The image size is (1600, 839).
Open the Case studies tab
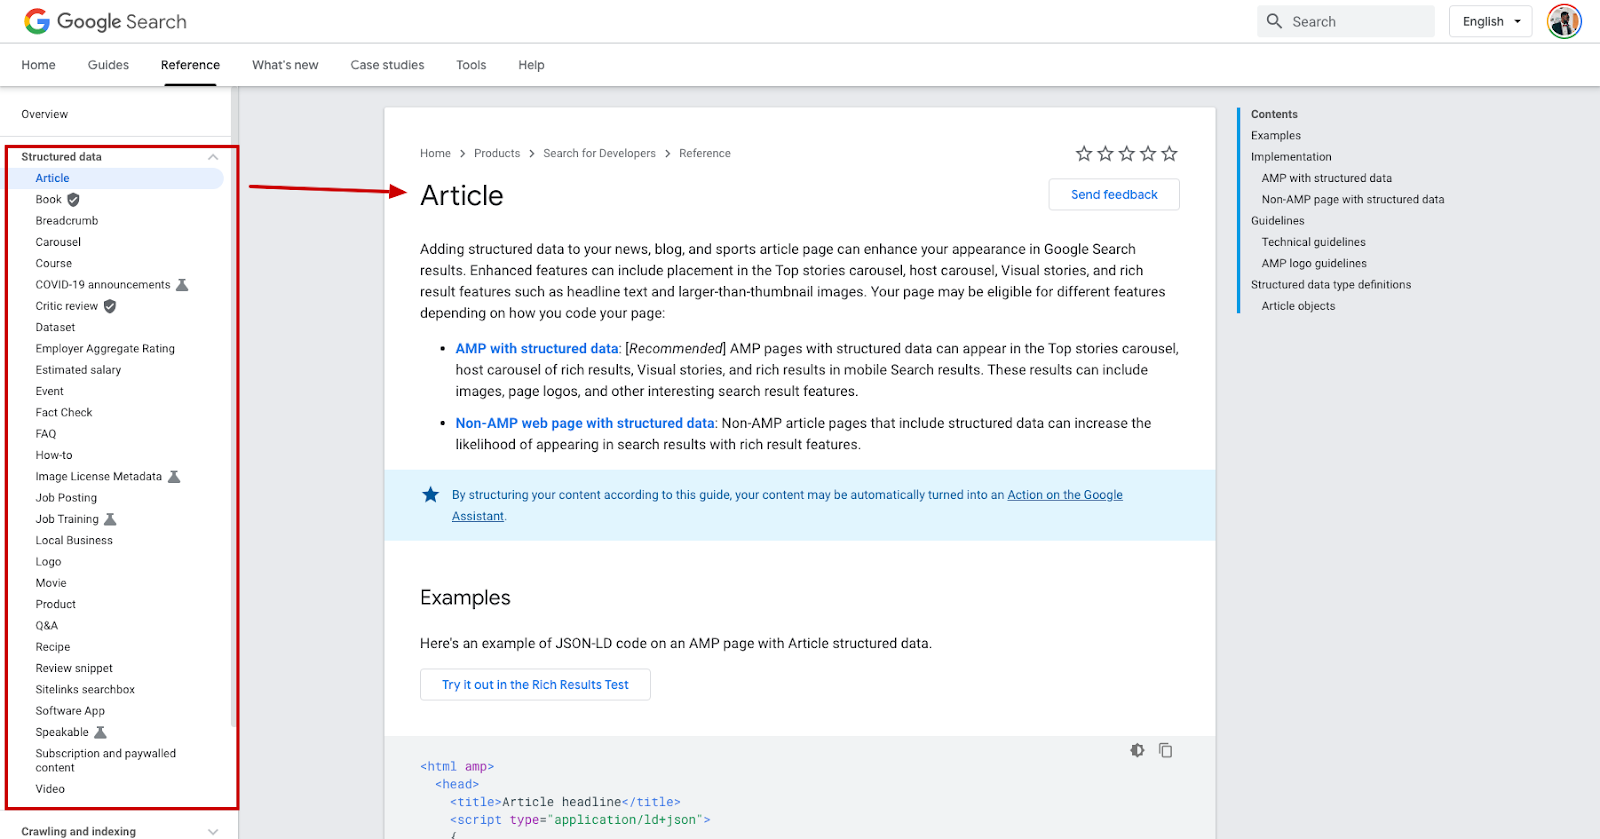click(x=387, y=65)
